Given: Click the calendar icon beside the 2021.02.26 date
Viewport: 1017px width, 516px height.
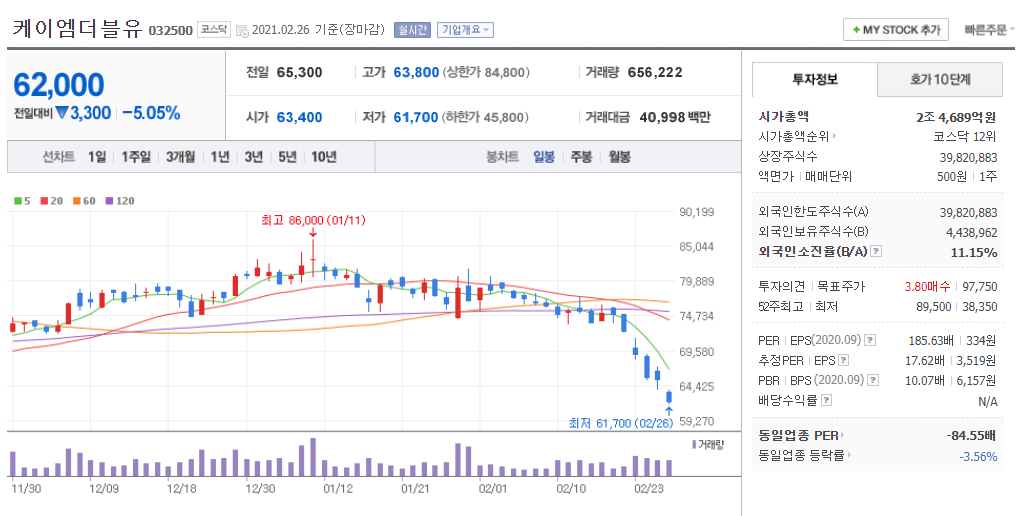Looking at the screenshot, I should [242, 30].
